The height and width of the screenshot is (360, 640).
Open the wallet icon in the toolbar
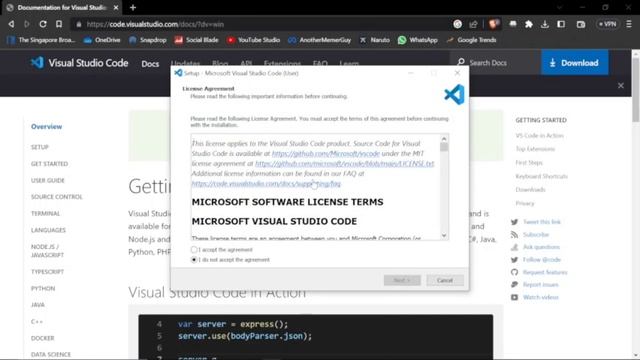[x=581, y=24]
